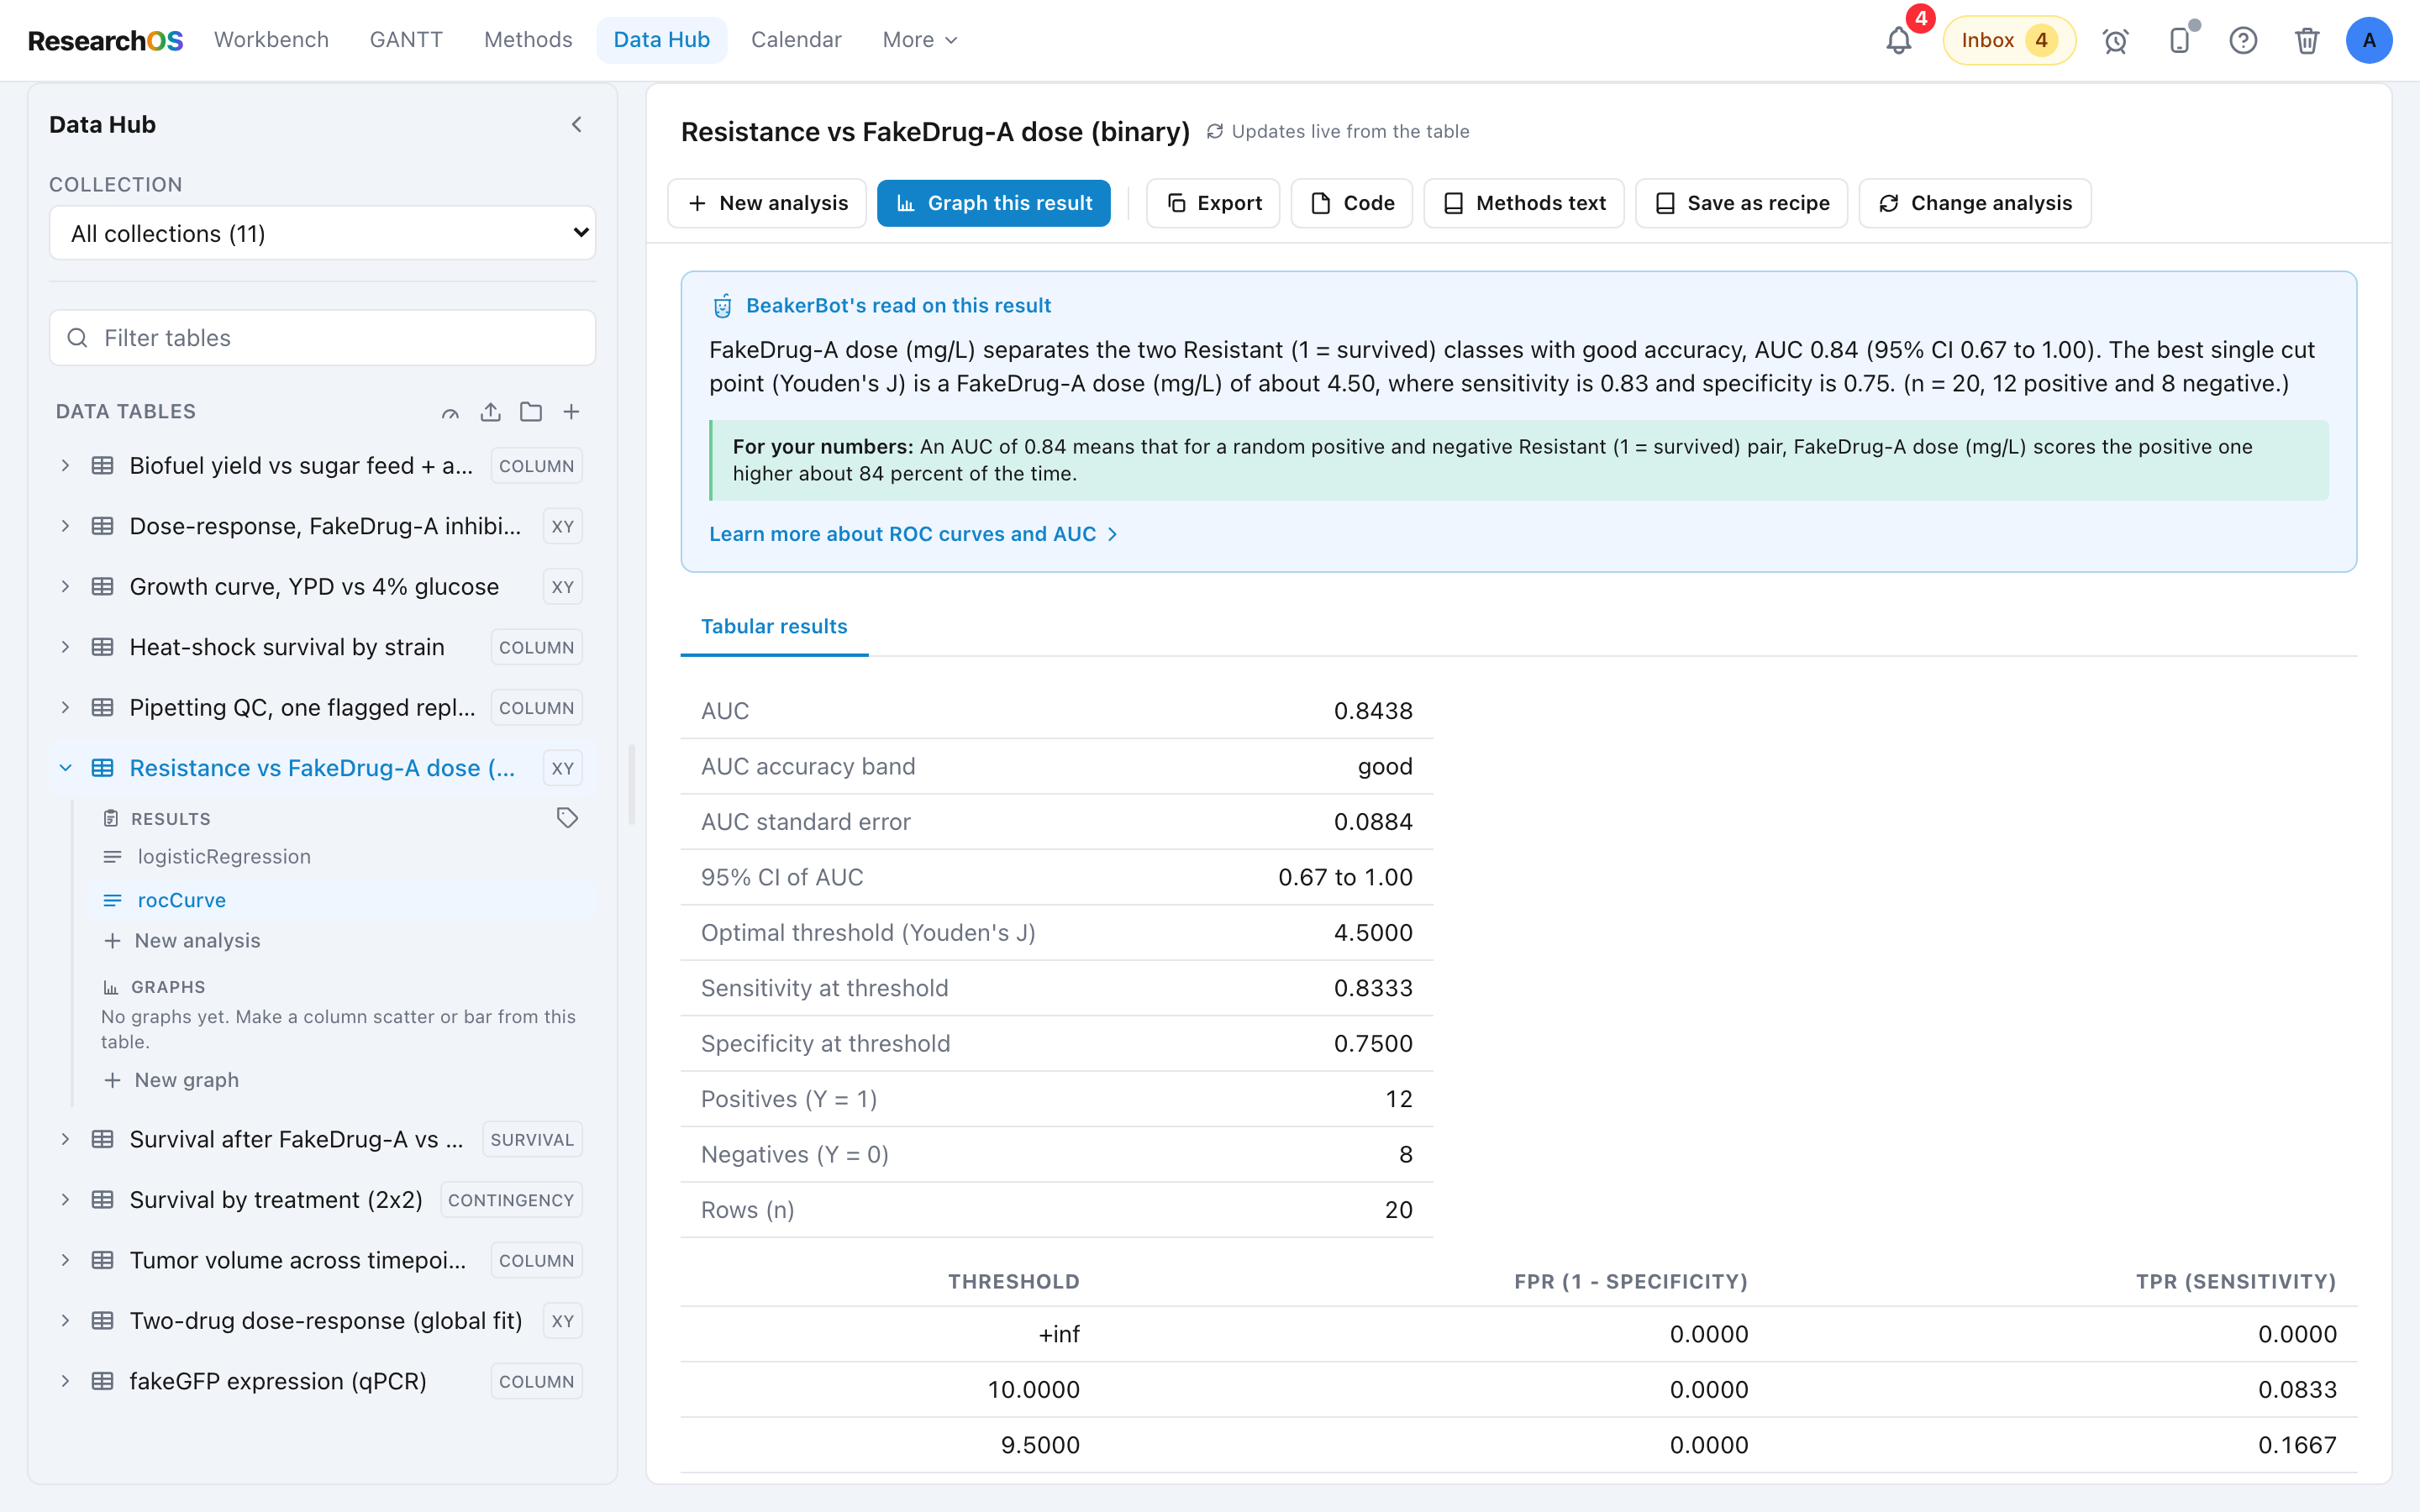Select the Tabular results tab
This screenshot has width=2420, height=1512.
pyautogui.click(x=774, y=626)
